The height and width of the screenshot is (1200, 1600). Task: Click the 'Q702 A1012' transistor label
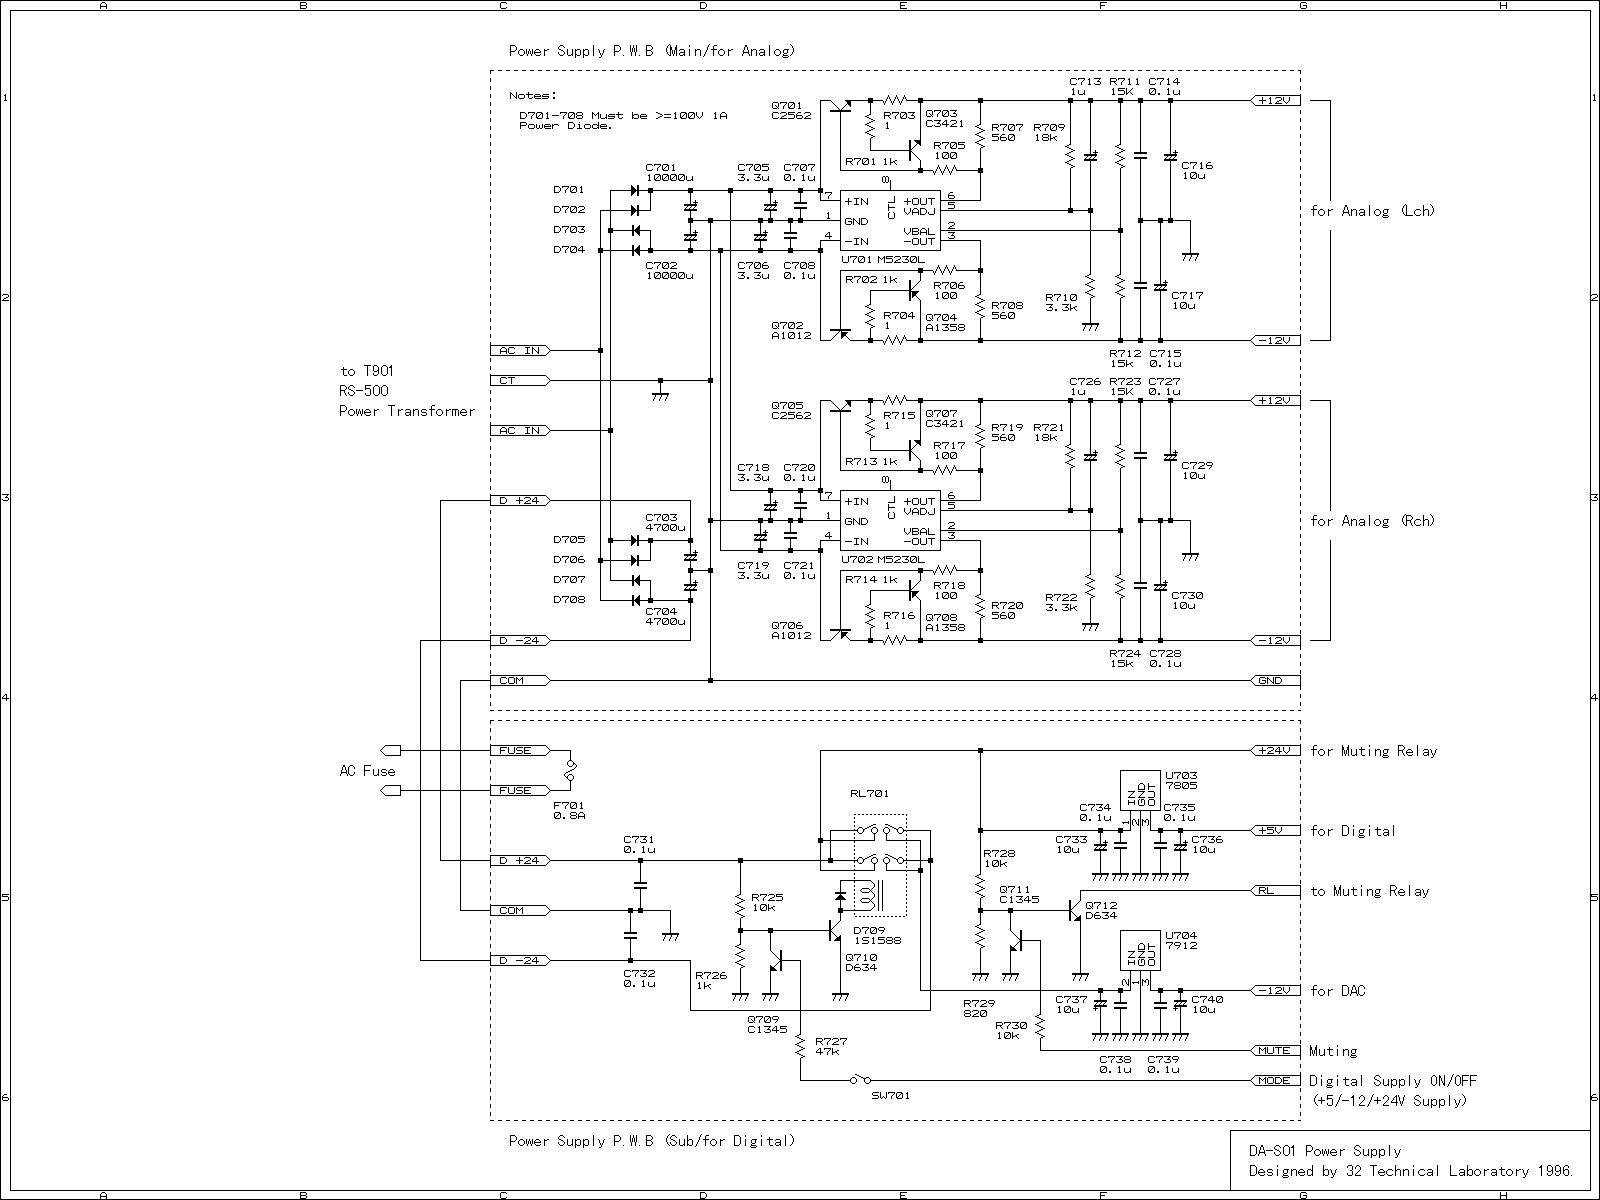coord(791,330)
